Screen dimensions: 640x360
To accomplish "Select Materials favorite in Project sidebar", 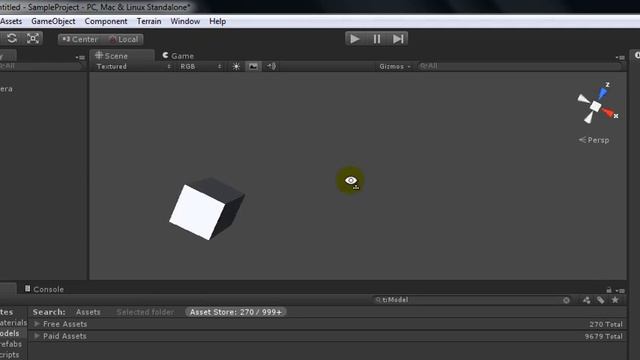I will click(13, 322).
